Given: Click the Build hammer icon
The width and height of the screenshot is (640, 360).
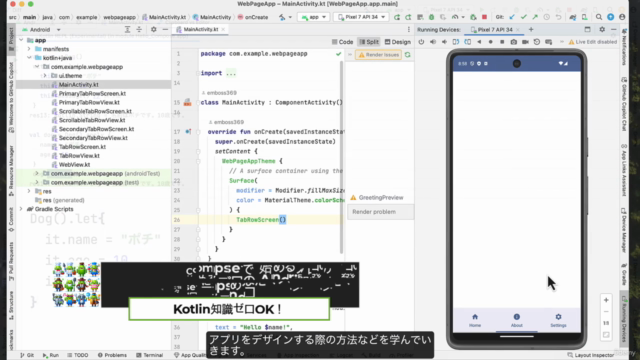Looking at the screenshot, I should pos(282,17).
